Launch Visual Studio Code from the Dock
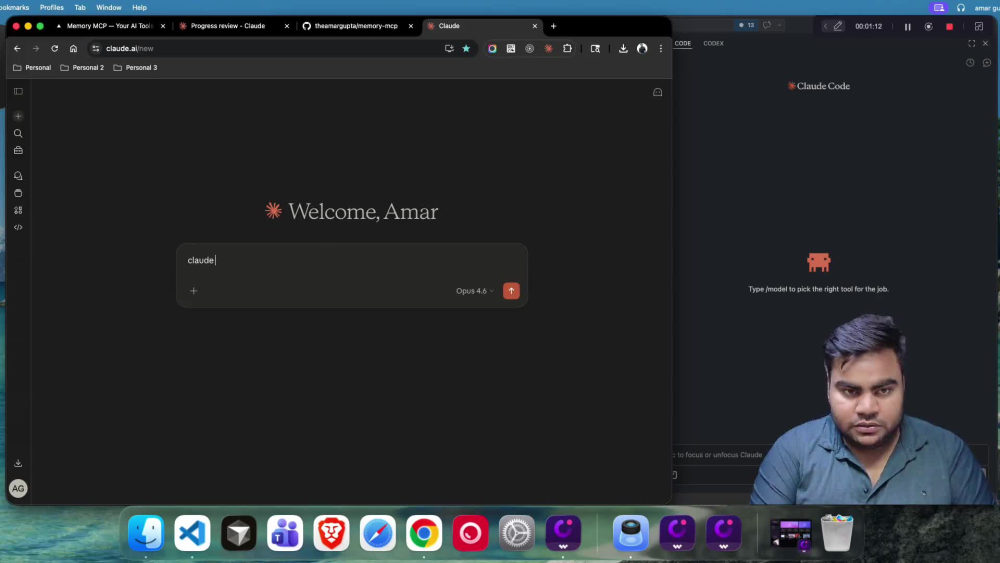 point(192,532)
